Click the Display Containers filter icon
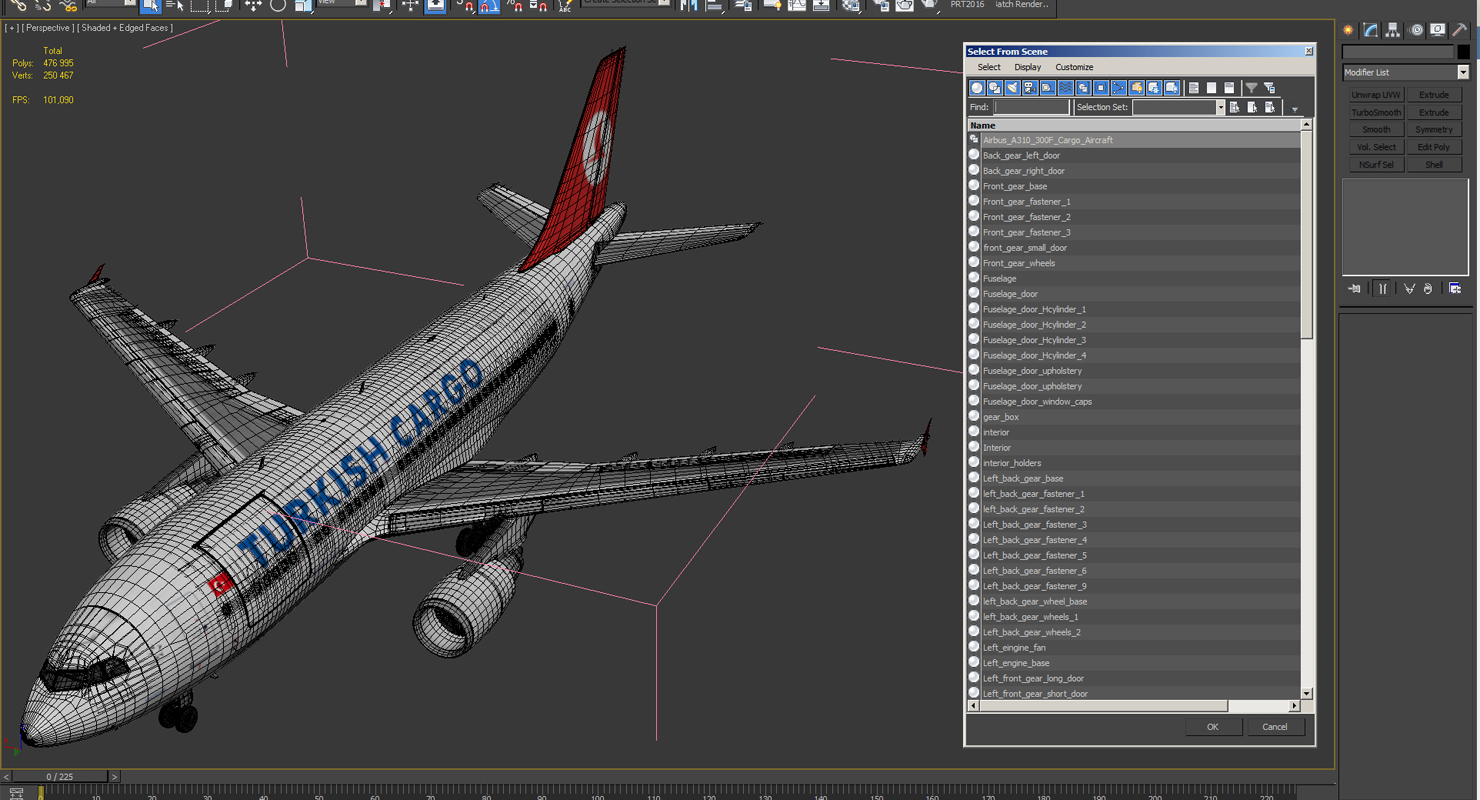The height and width of the screenshot is (800, 1480). tap(1137, 88)
